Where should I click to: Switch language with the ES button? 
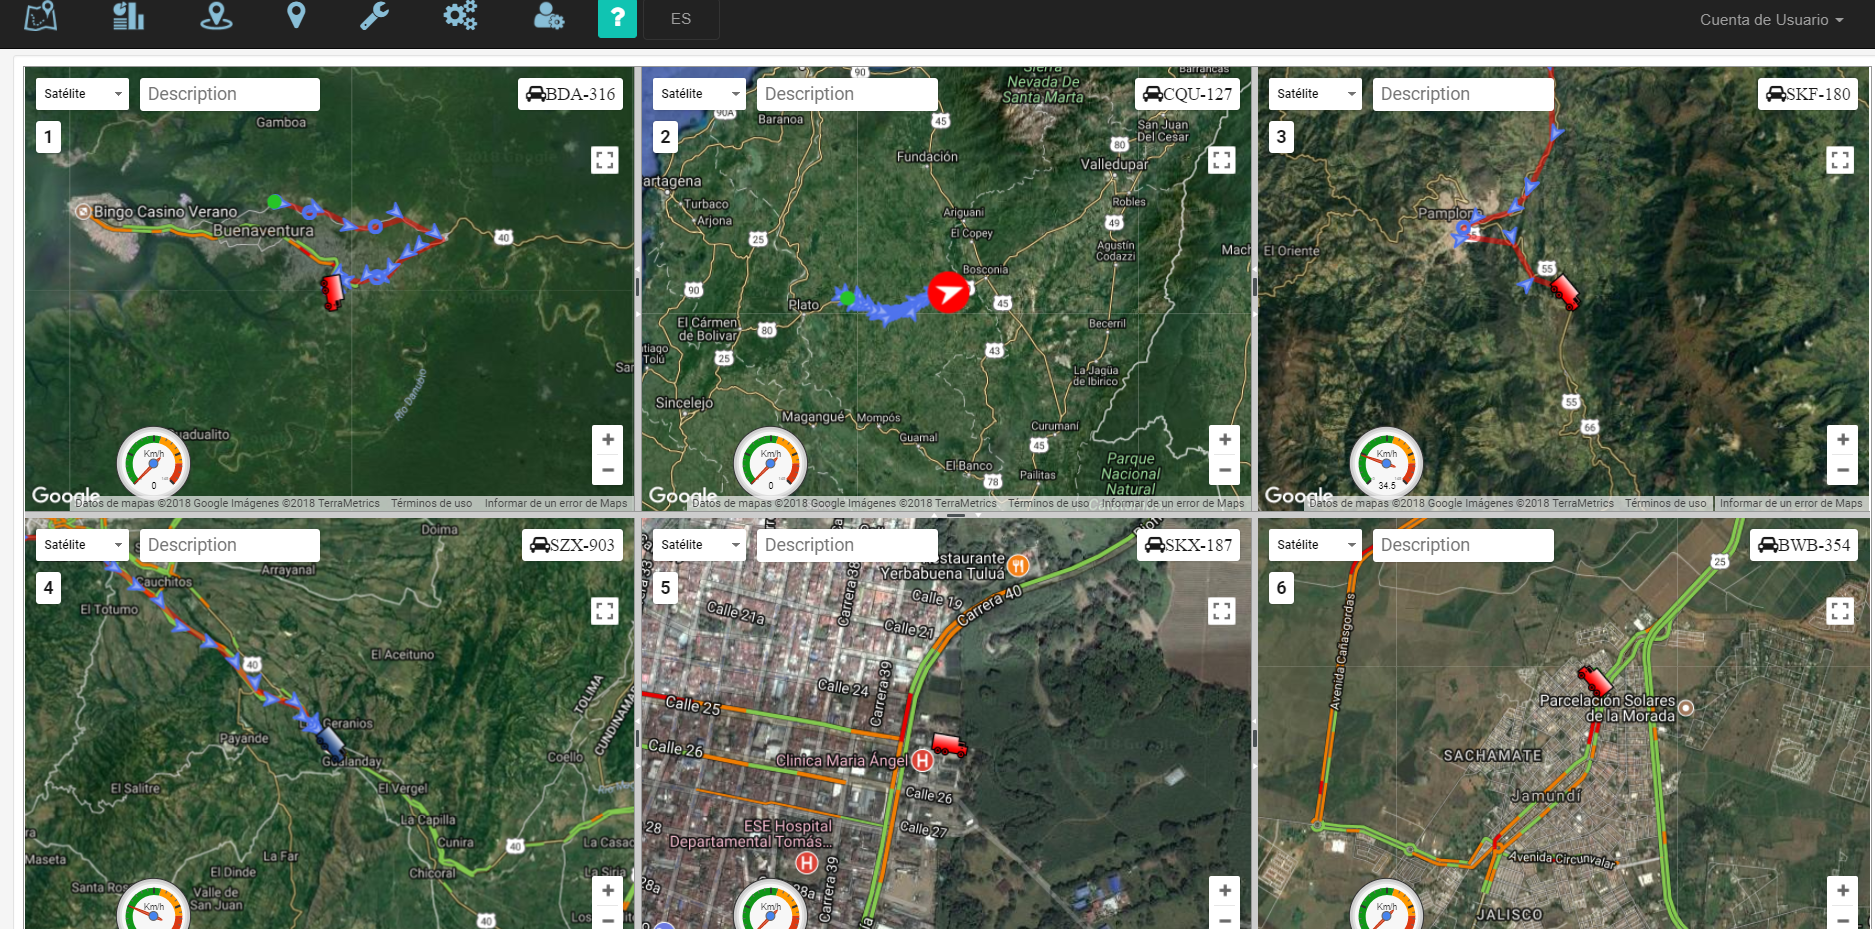(x=681, y=19)
